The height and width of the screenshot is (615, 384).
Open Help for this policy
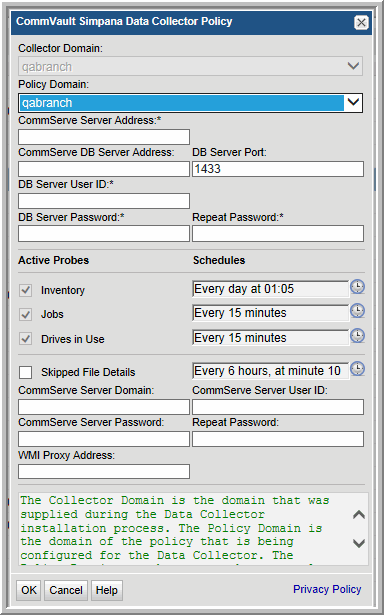click(107, 590)
